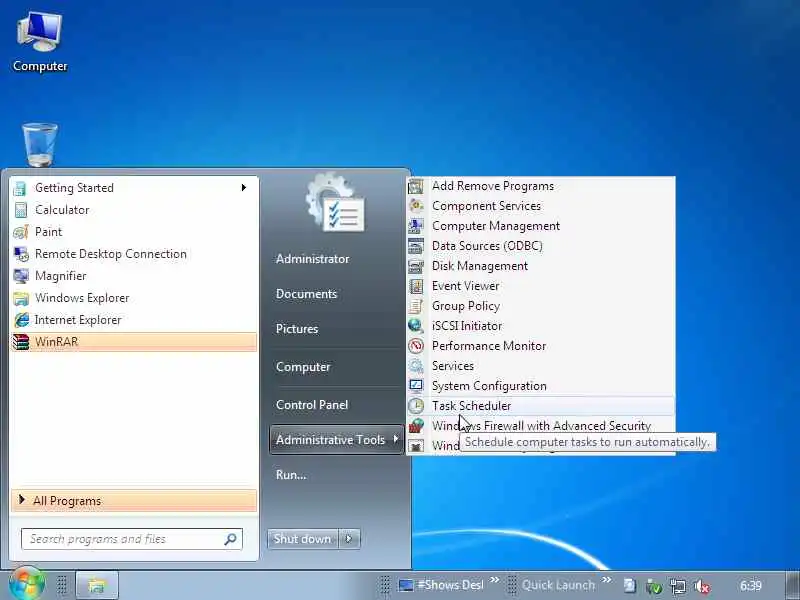Click the System Configuration icon
The image size is (800, 600).
point(416,386)
